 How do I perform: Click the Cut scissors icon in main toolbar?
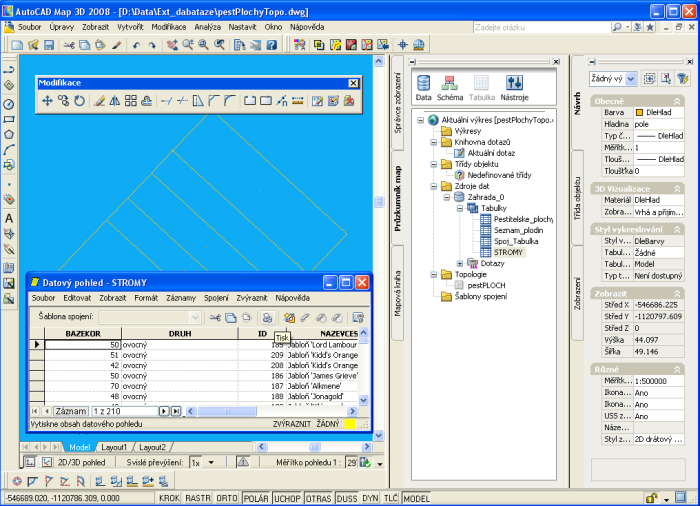[69, 45]
